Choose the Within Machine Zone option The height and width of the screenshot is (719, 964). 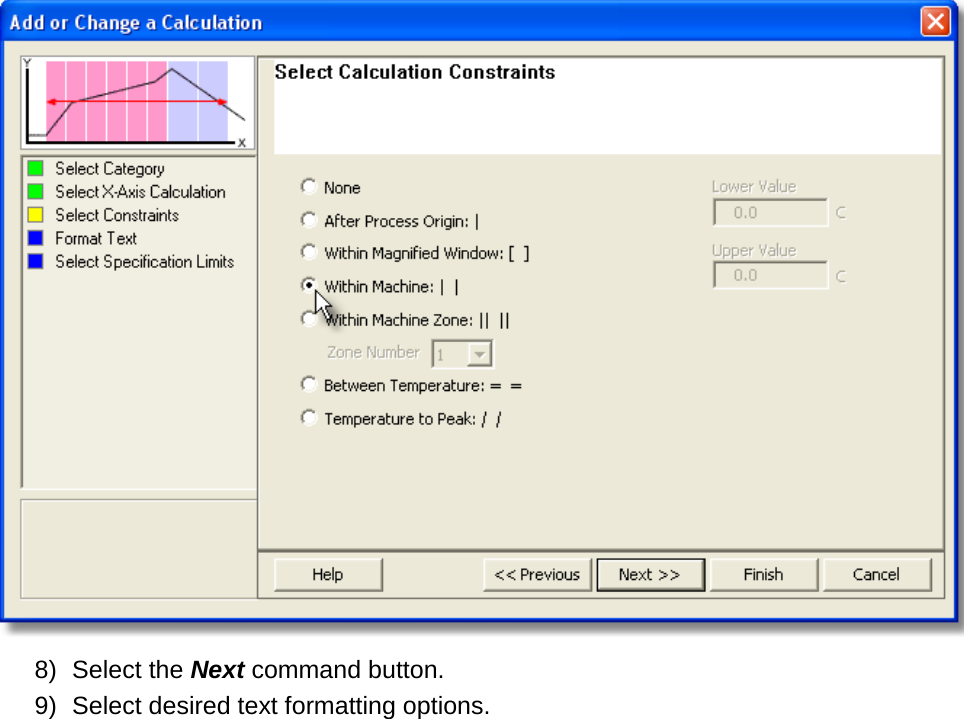pos(309,319)
